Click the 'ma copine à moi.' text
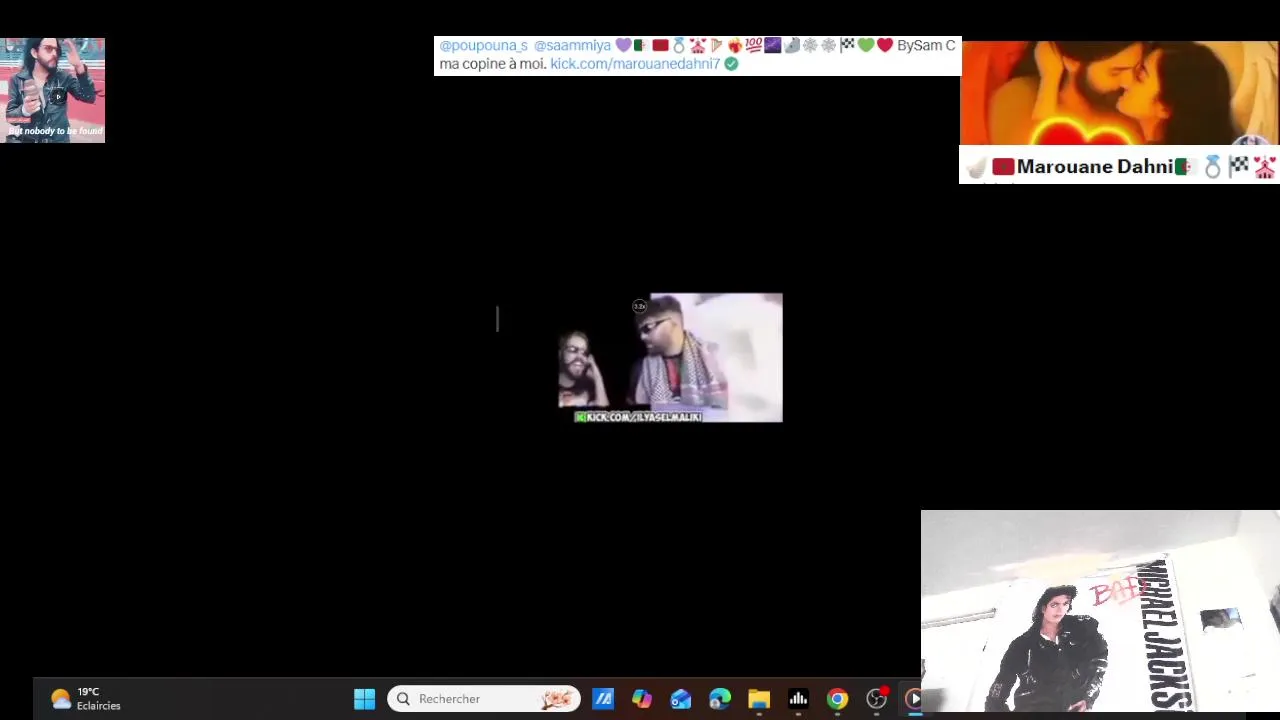Viewport: 1280px width, 720px height. 493,64
